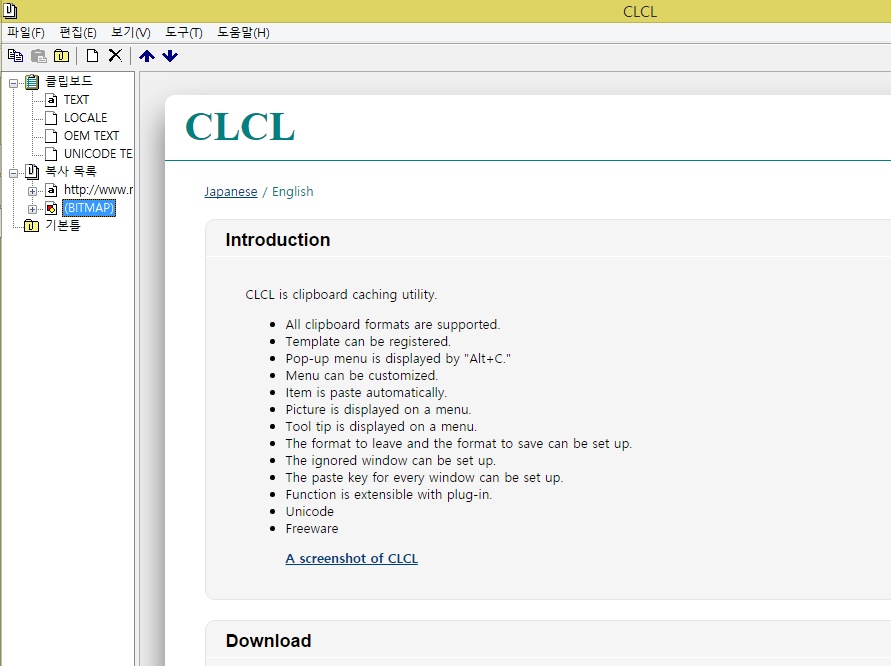Open the 편집(E) menu
This screenshot has height=666, width=891.
[78, 32]
